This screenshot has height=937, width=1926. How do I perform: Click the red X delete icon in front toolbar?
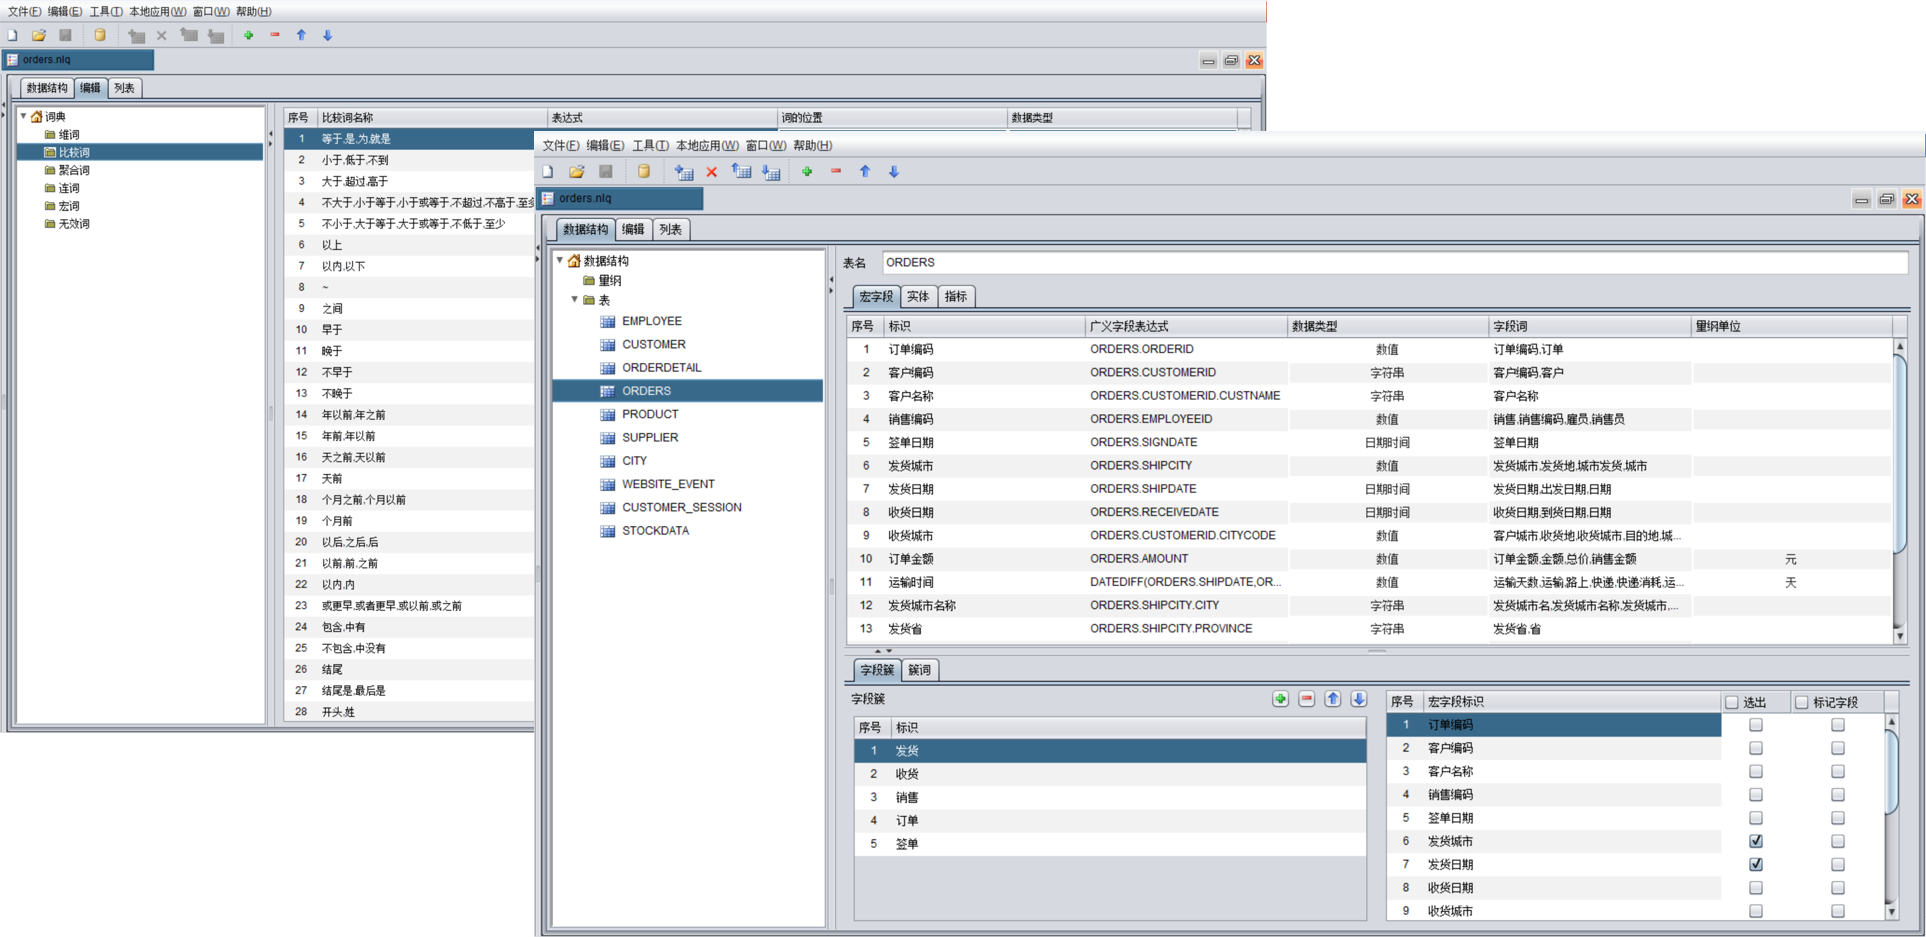[x=712, y=172]
